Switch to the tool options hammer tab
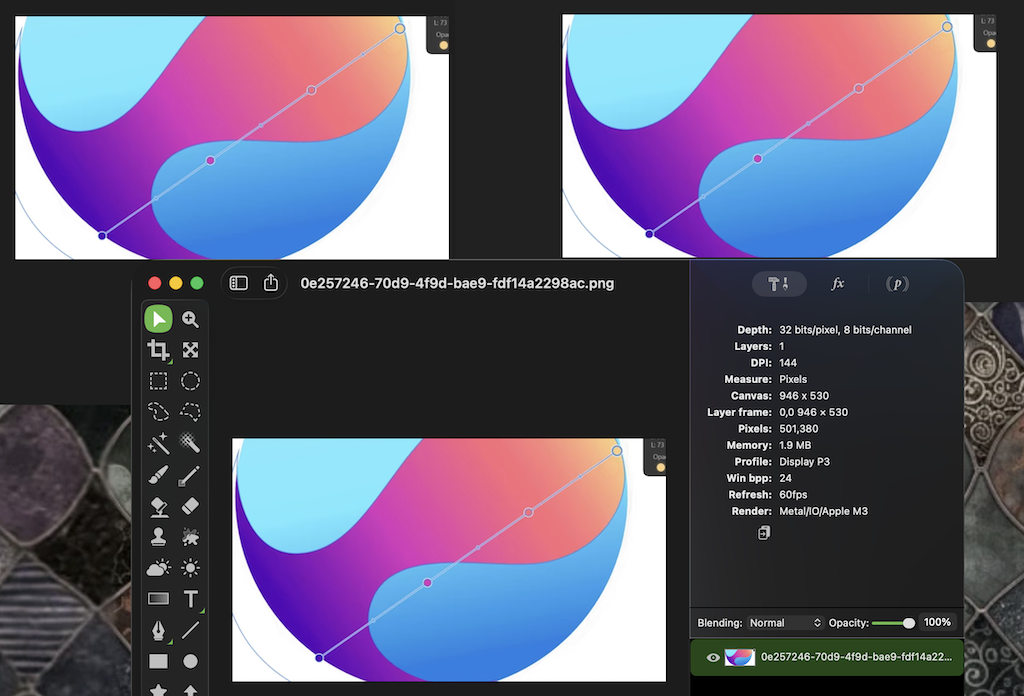 pos(778,284)
